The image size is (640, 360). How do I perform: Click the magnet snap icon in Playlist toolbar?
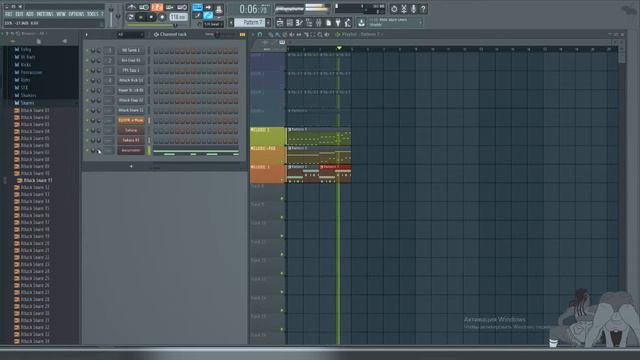(x=260, y=35)
